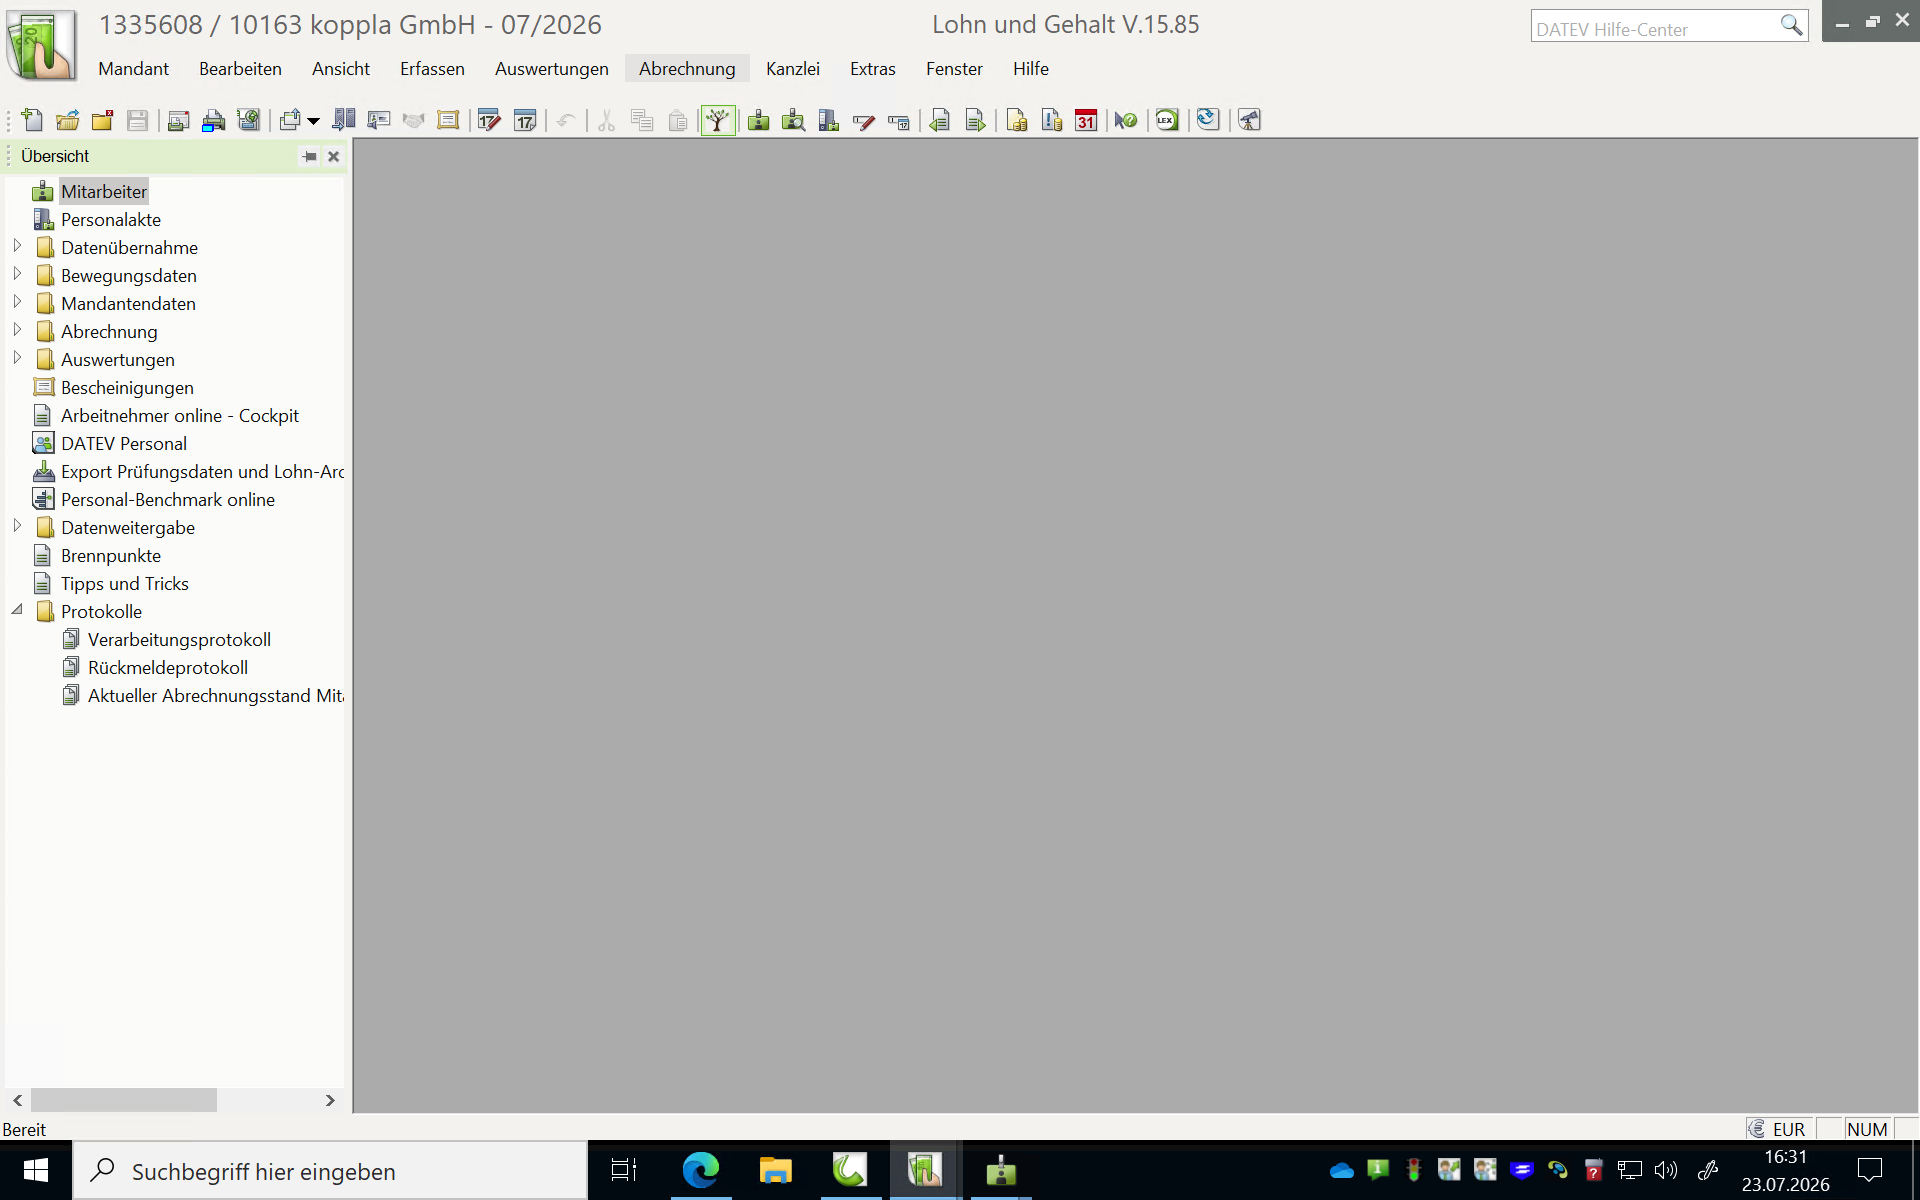Screen dimensions: 1920x1200
Task: Click the page with right green arrow icon
Action: click(x=975, y=121)
